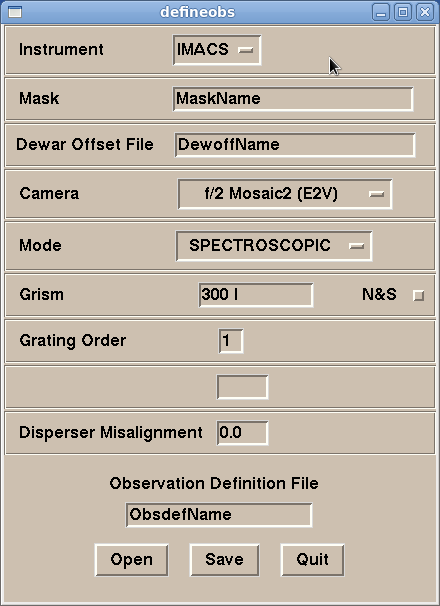Click the Disperser Misalignment label

(x=111, y=432)
